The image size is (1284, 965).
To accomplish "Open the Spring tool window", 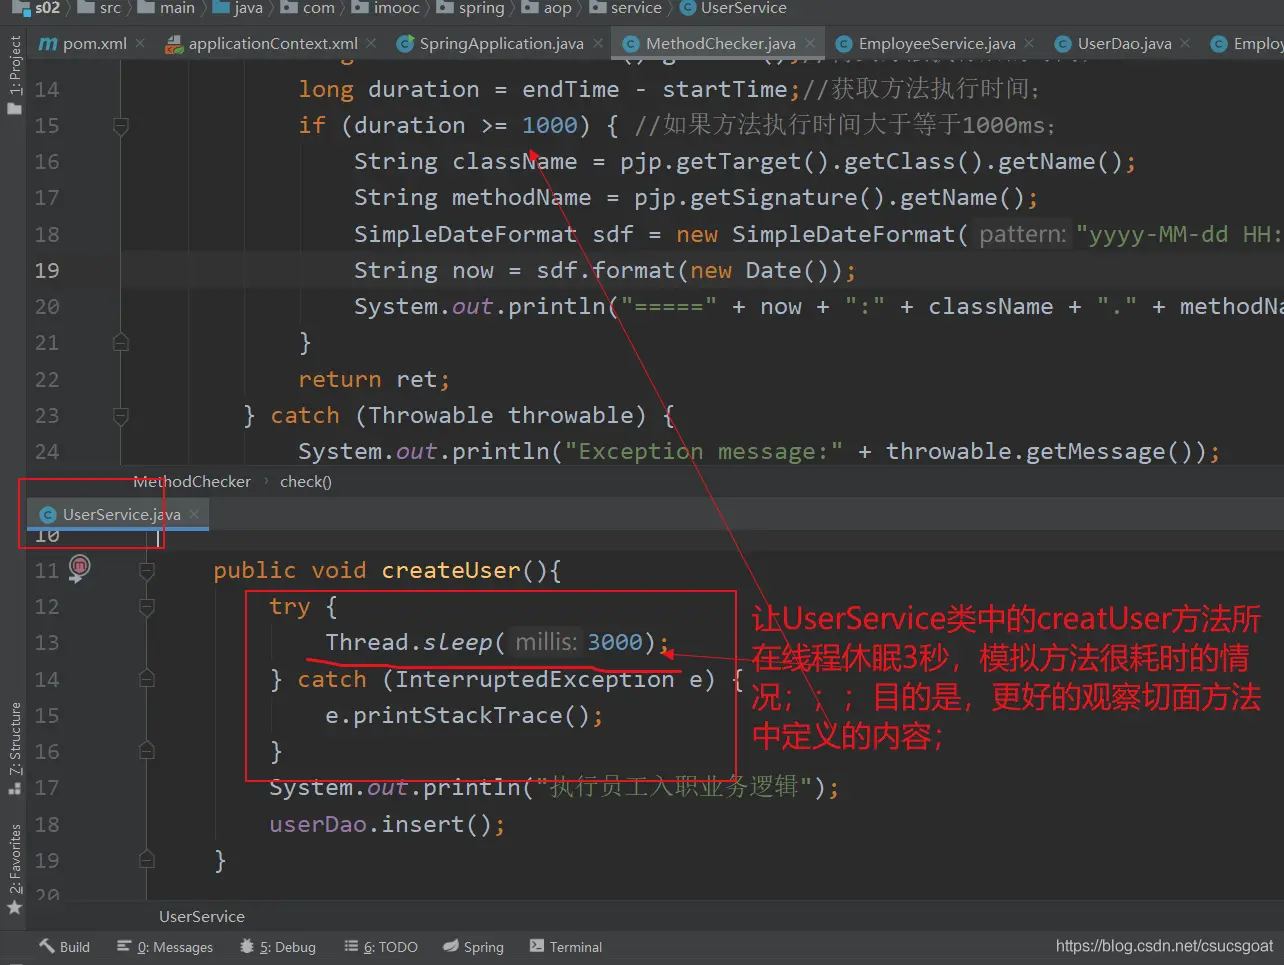I will click(474, 947).
